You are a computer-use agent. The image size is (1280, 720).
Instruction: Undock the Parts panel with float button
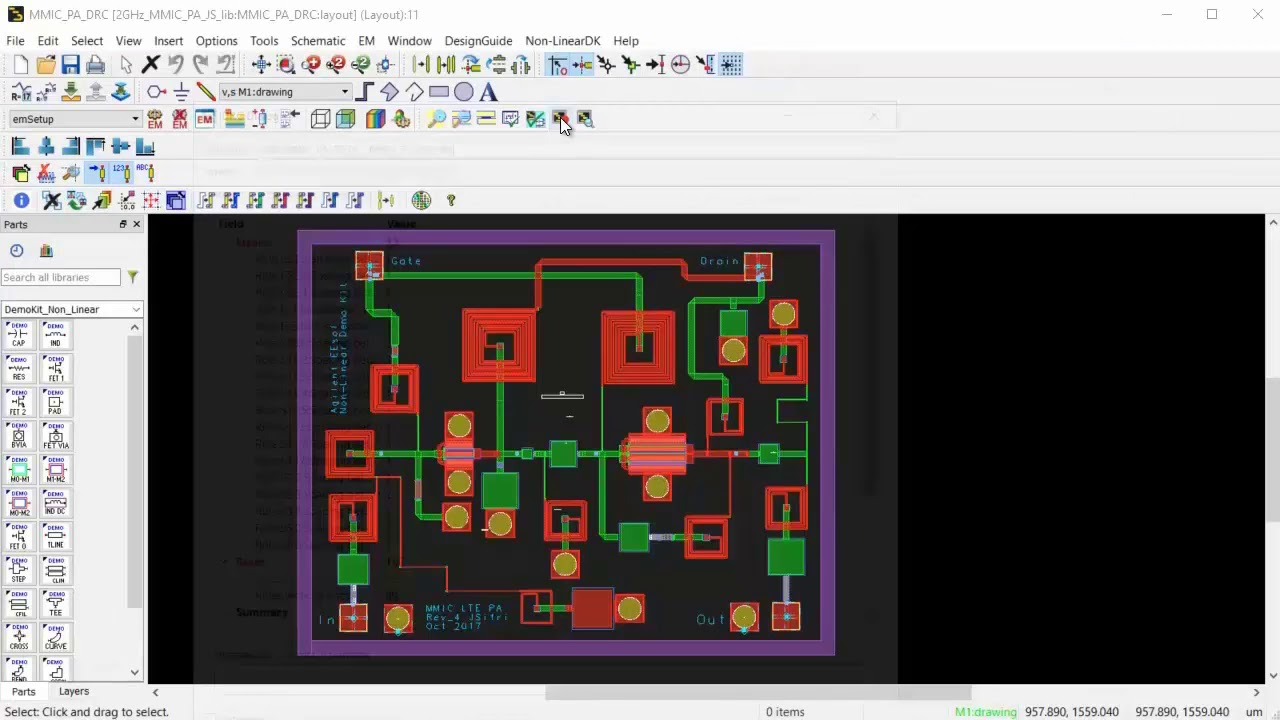click(123, 224)
